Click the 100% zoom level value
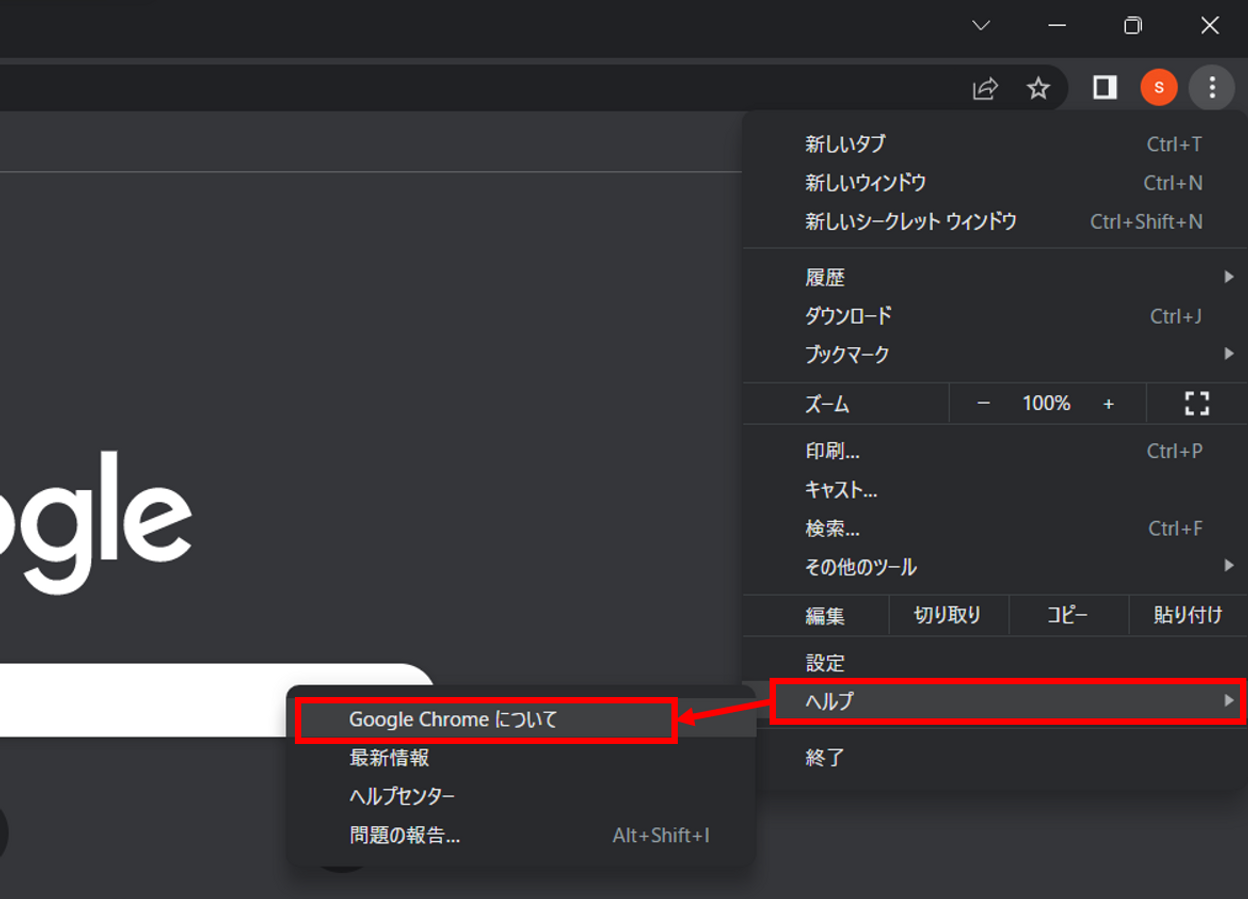This screenshot has height=899, width=1248. click(1046, 403)
